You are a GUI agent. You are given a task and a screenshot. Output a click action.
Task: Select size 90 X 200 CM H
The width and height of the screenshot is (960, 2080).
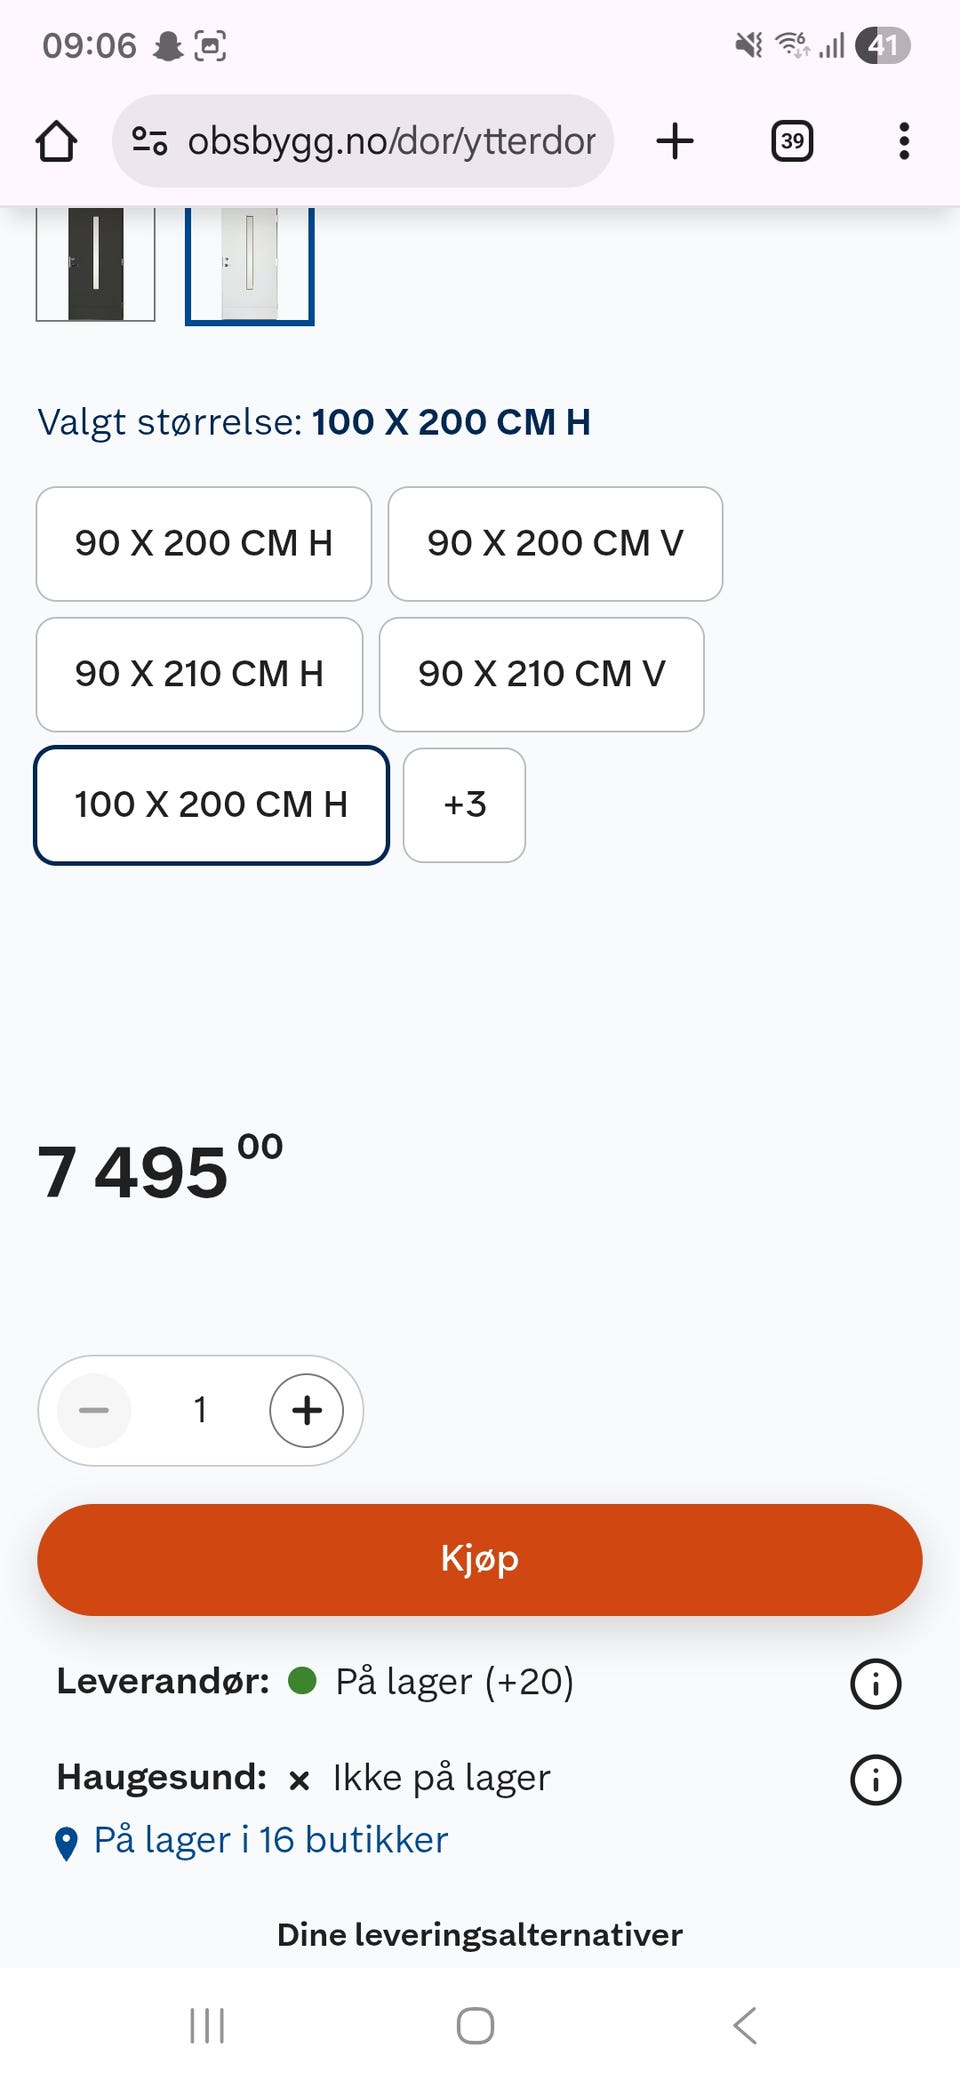tap(204, 544)
